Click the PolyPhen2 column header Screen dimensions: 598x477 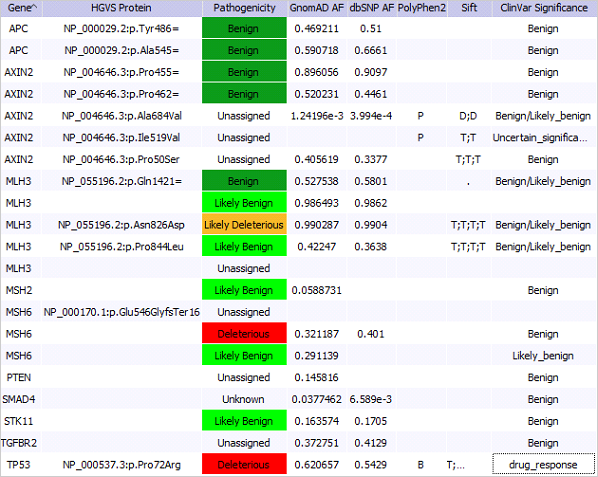click(x=421, y=8)
